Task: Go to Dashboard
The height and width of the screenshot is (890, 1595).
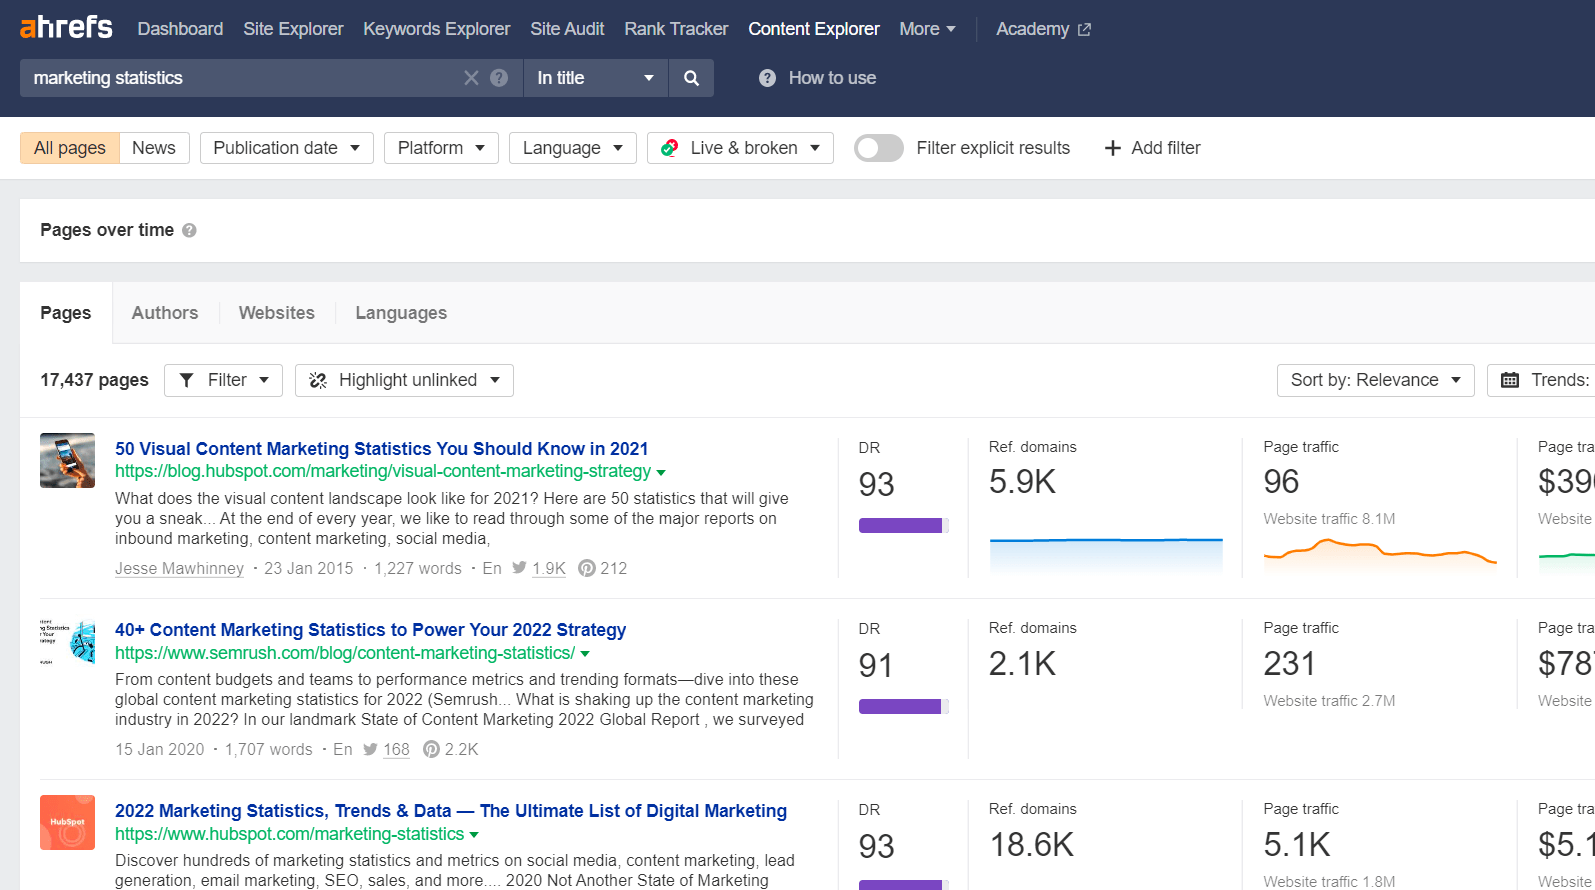Action: tap(180, 29)
